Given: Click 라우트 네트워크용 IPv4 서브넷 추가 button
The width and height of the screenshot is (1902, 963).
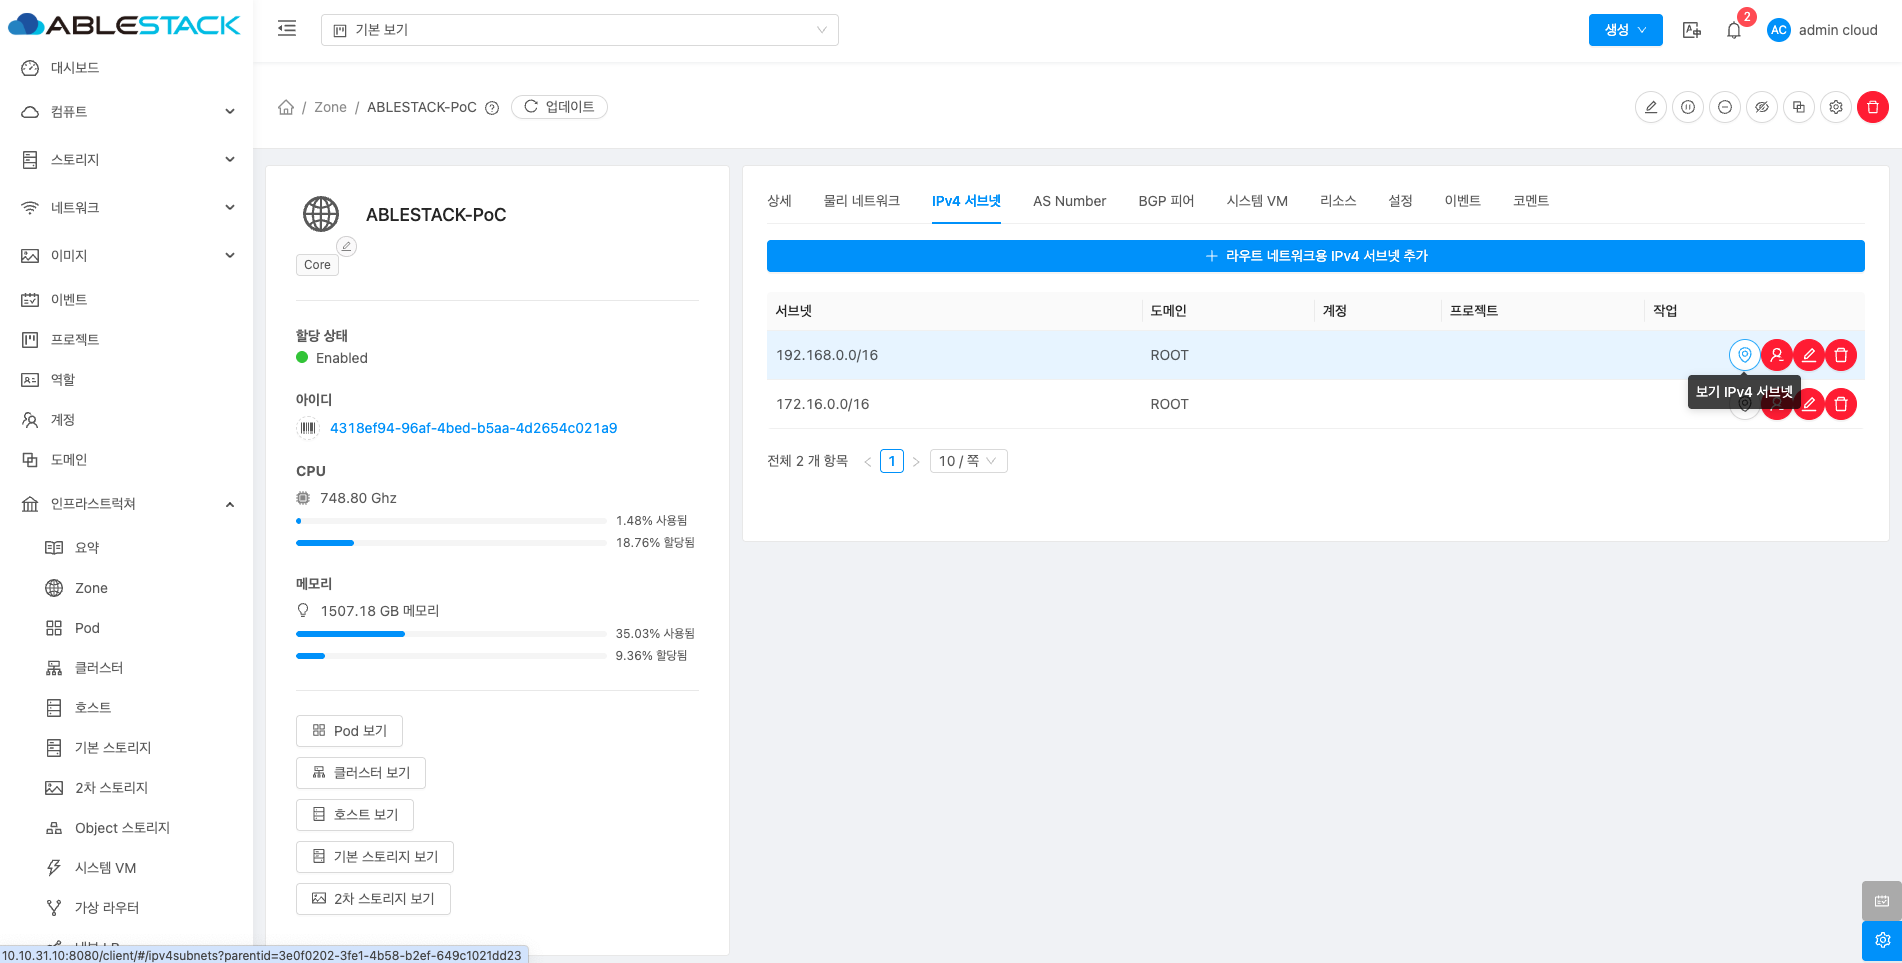Looking at the screenshot, I should [1315, 256].
